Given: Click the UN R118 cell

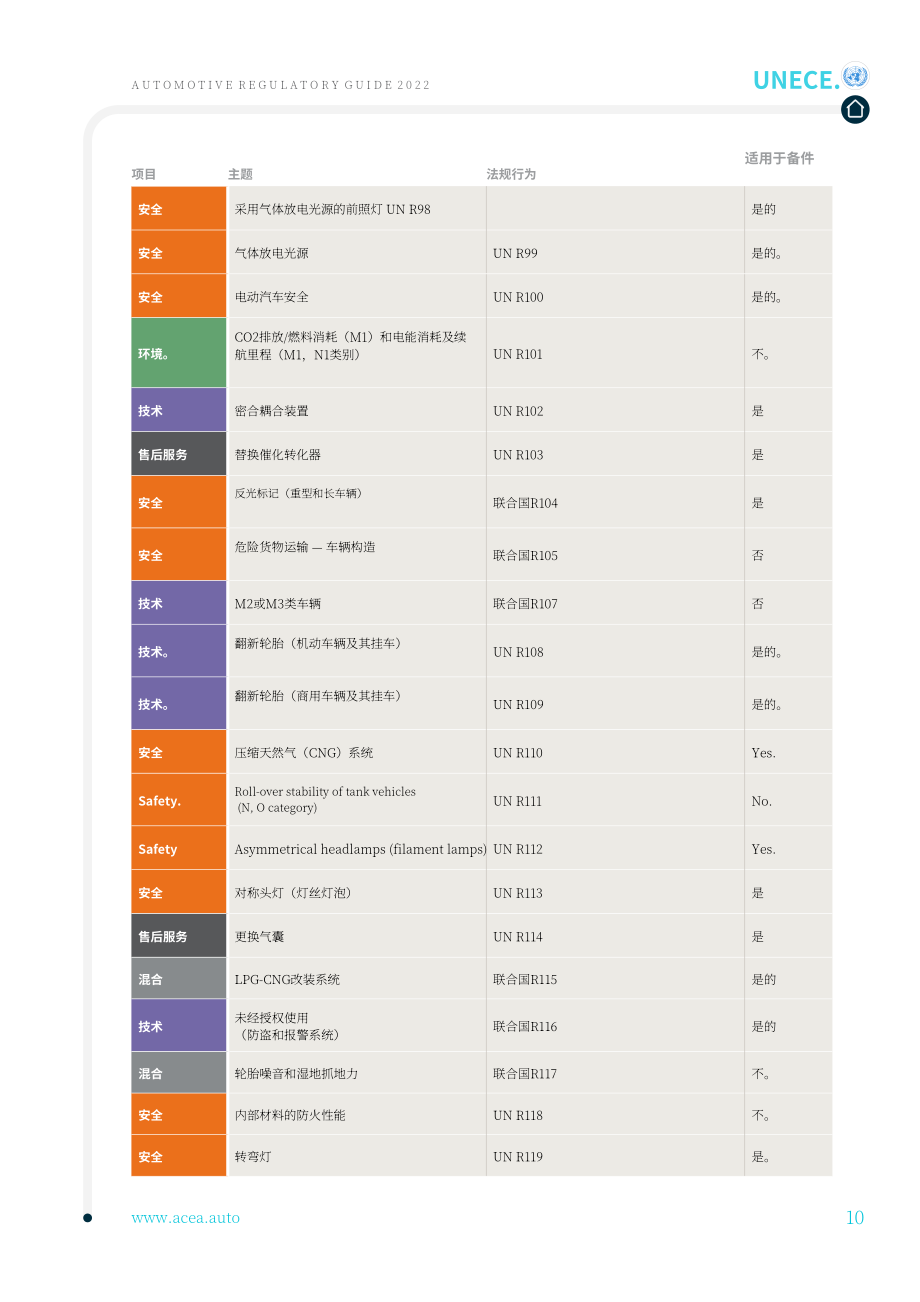Looking at the screenshot, I should pos(615,1114).
